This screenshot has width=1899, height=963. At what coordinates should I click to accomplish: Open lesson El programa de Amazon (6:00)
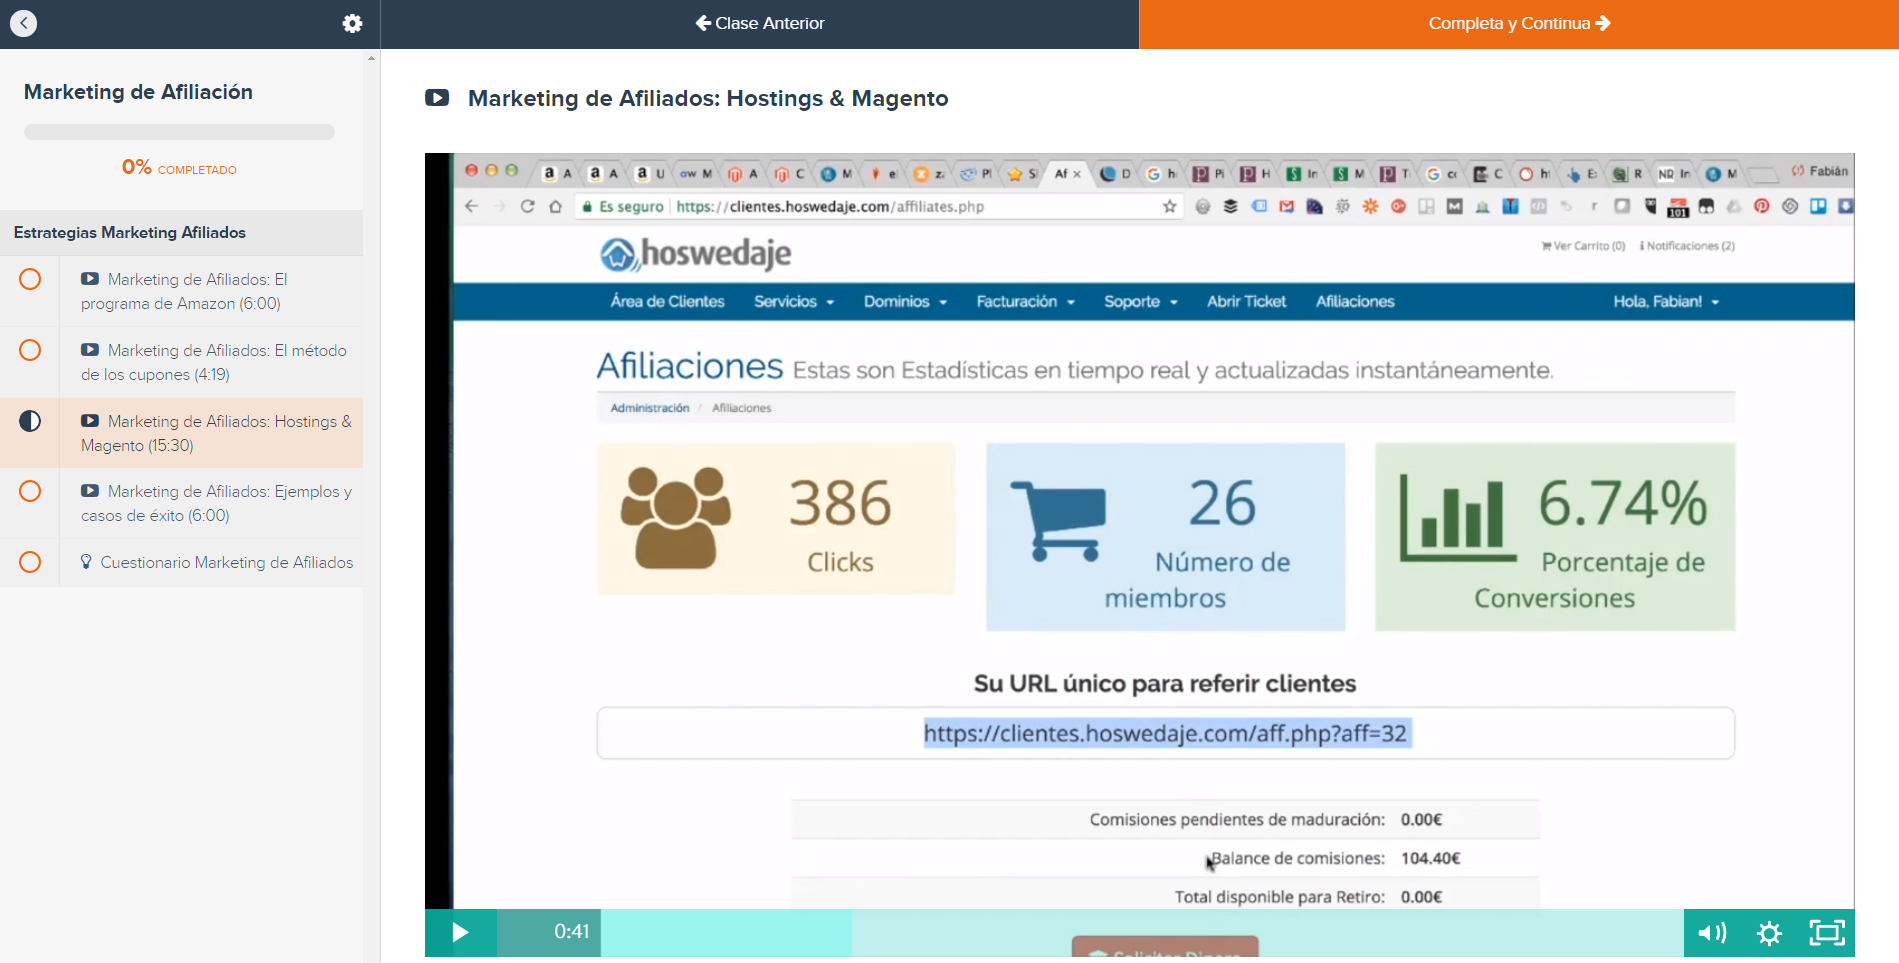pyautogui.click(x=212, y=291)
